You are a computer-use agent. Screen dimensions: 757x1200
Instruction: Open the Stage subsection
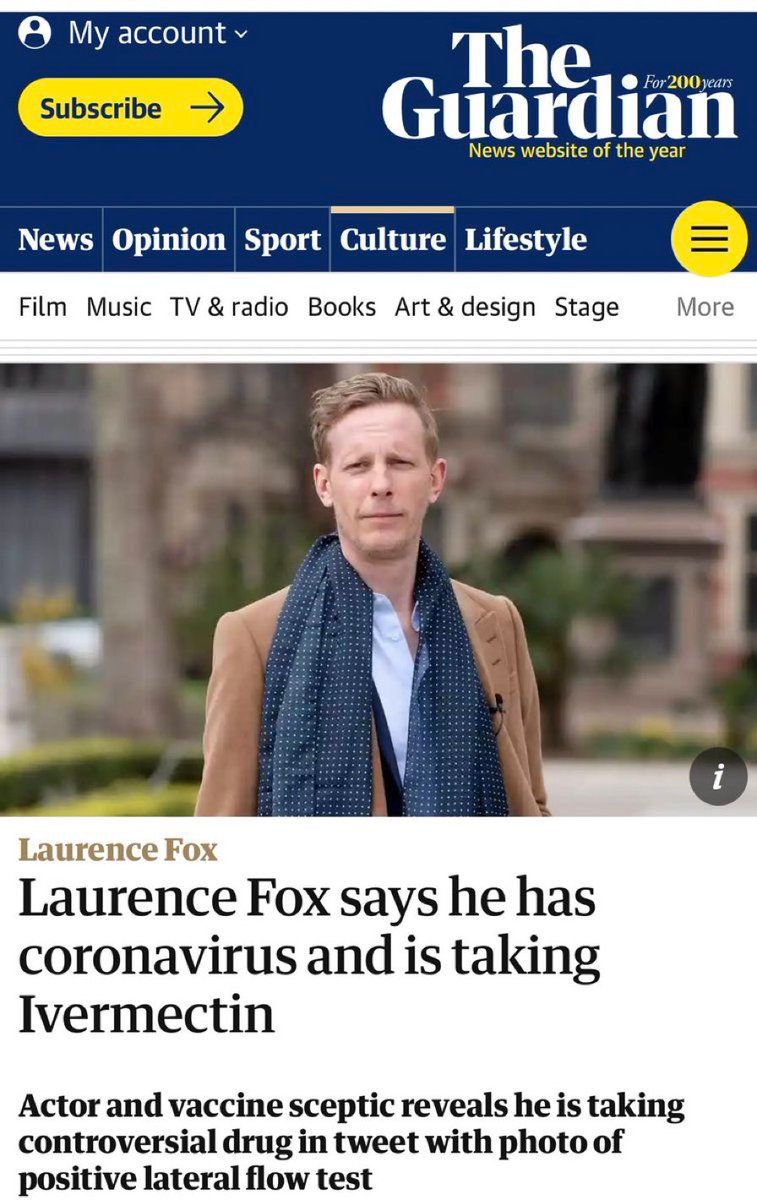[x=587, y=307]
